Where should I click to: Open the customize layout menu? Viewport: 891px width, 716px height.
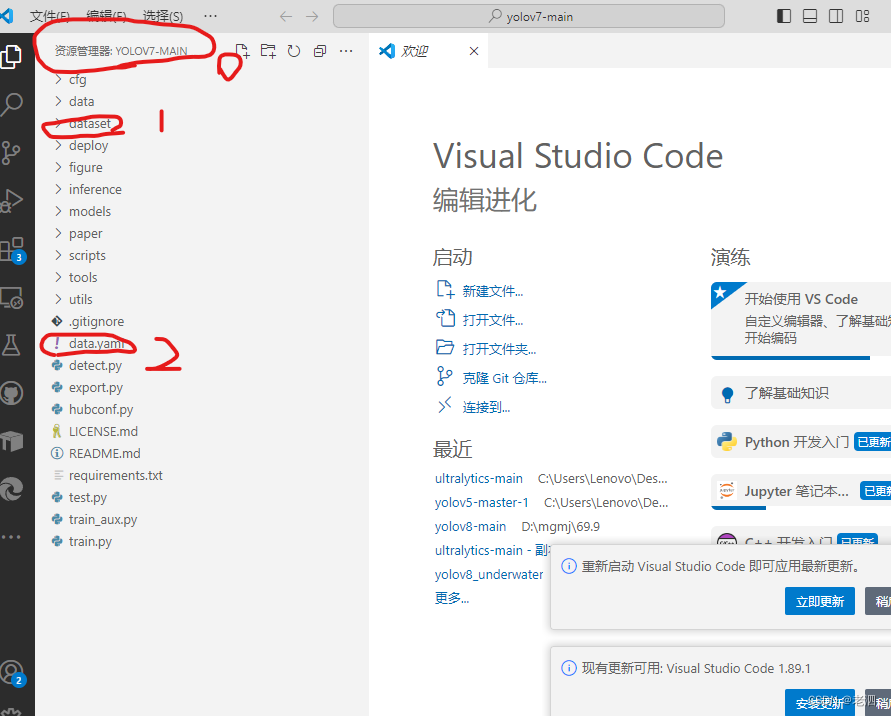click(x=862, y=16)
